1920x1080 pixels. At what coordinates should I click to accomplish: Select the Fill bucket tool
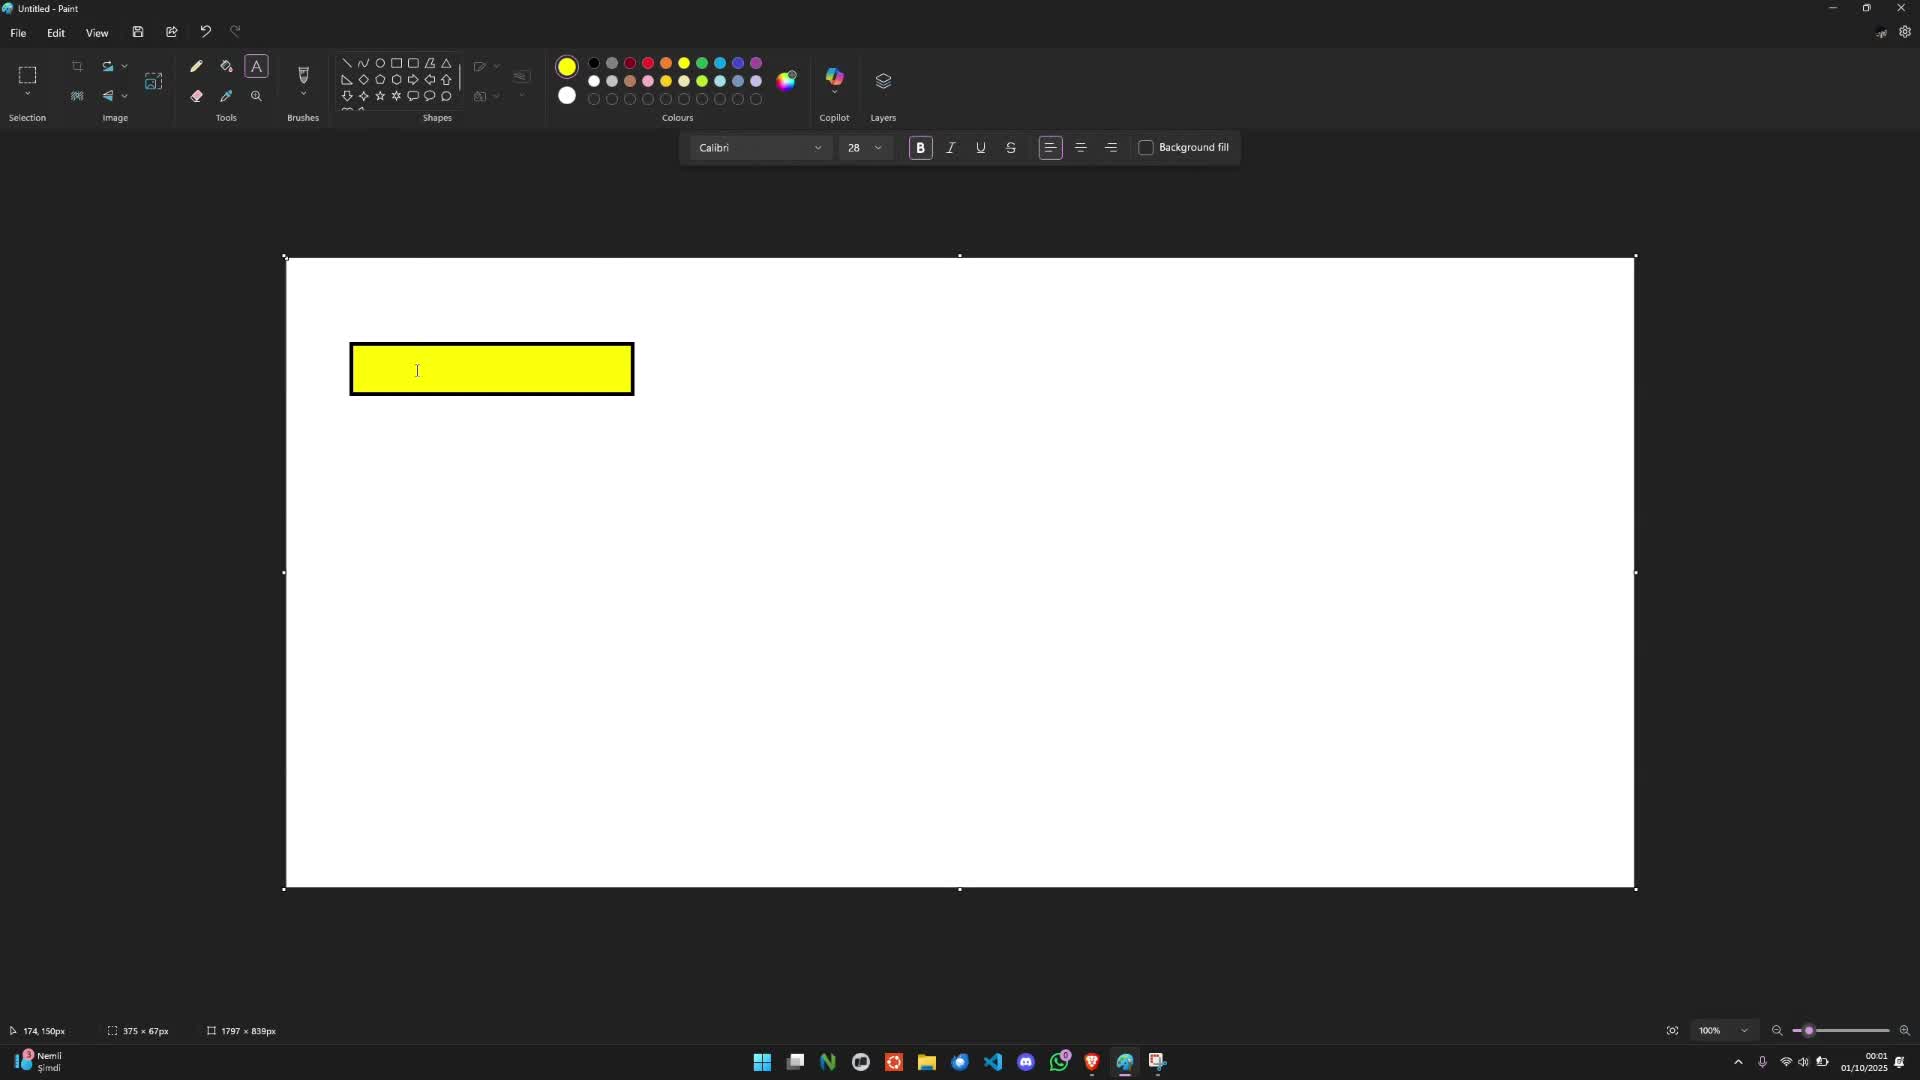tap(226, 66)
